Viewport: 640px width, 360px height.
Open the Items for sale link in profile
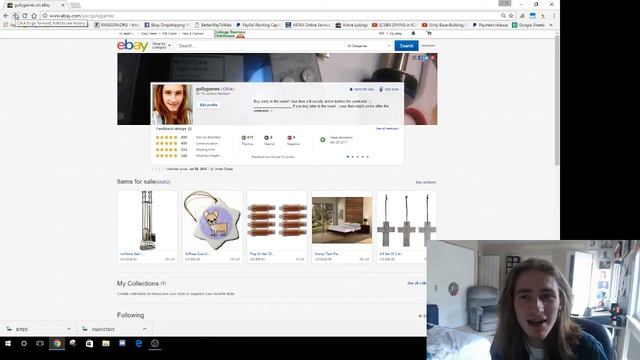tap(362, 89)
